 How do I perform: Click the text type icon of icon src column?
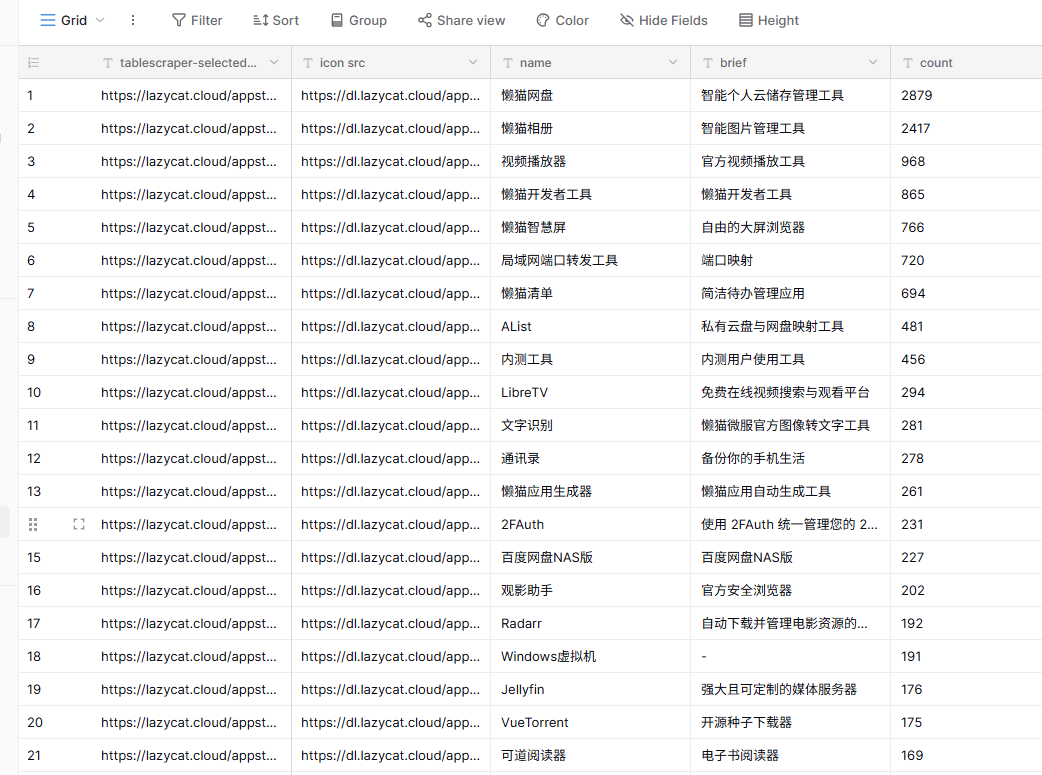[308, 63]
